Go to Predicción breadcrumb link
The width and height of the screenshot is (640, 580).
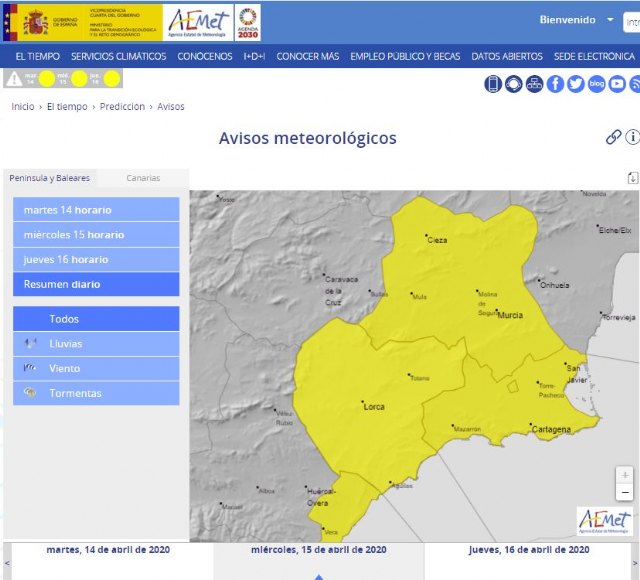(x=122, y=106)
